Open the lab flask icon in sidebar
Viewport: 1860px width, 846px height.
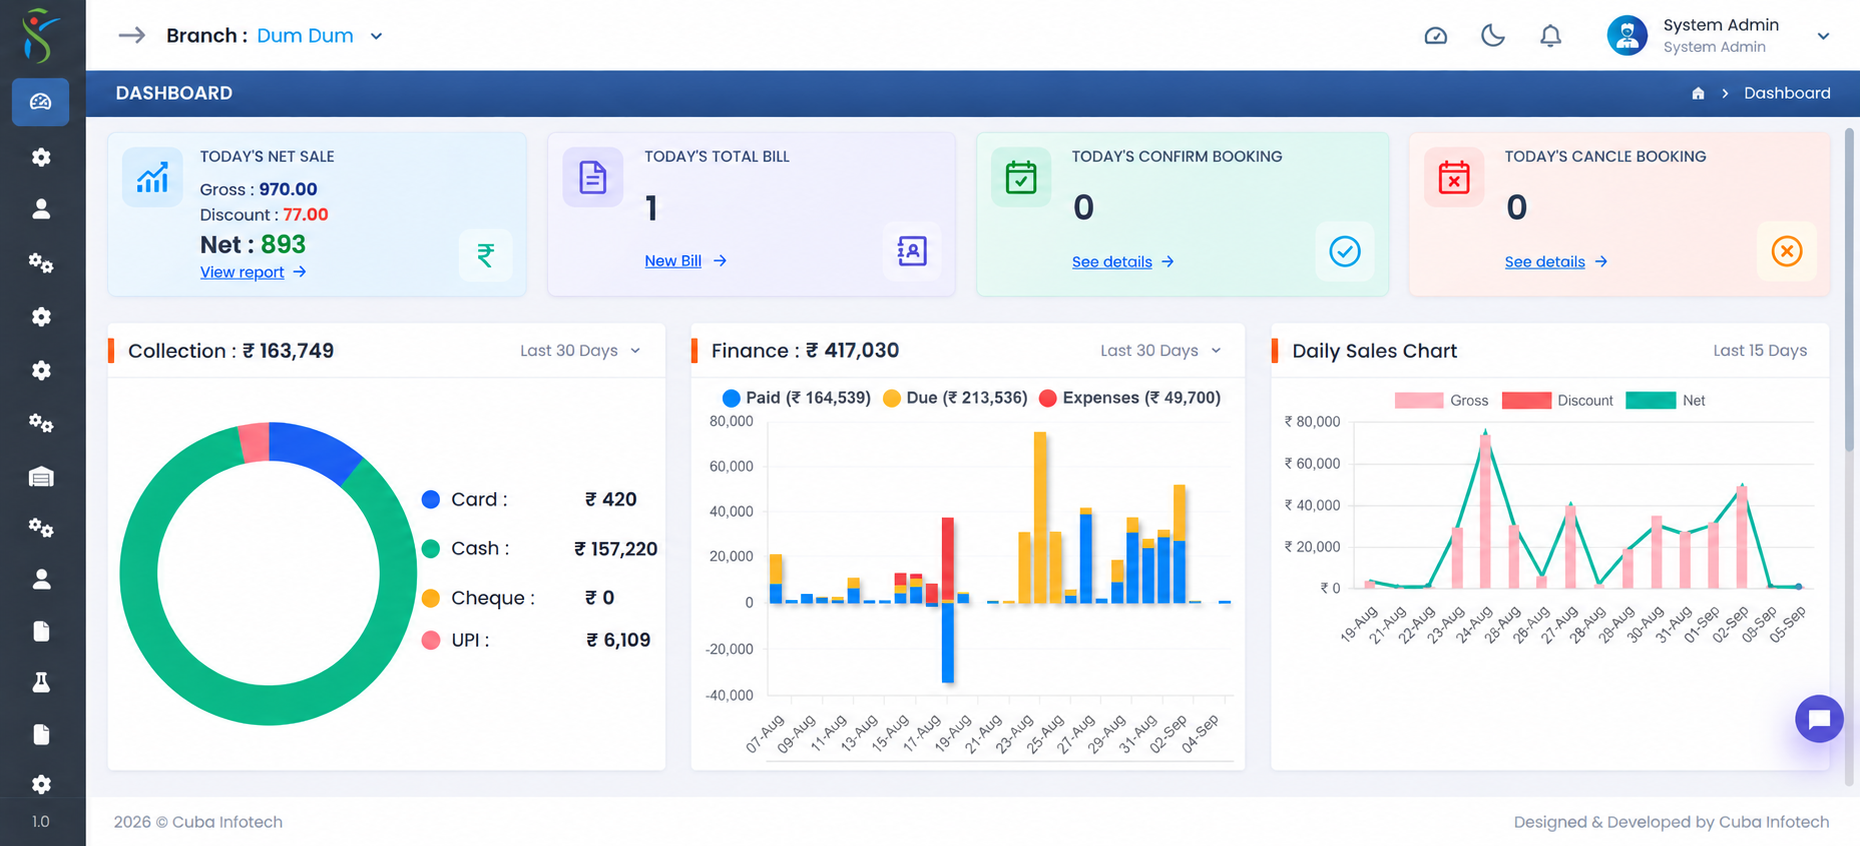coord(41,682)
